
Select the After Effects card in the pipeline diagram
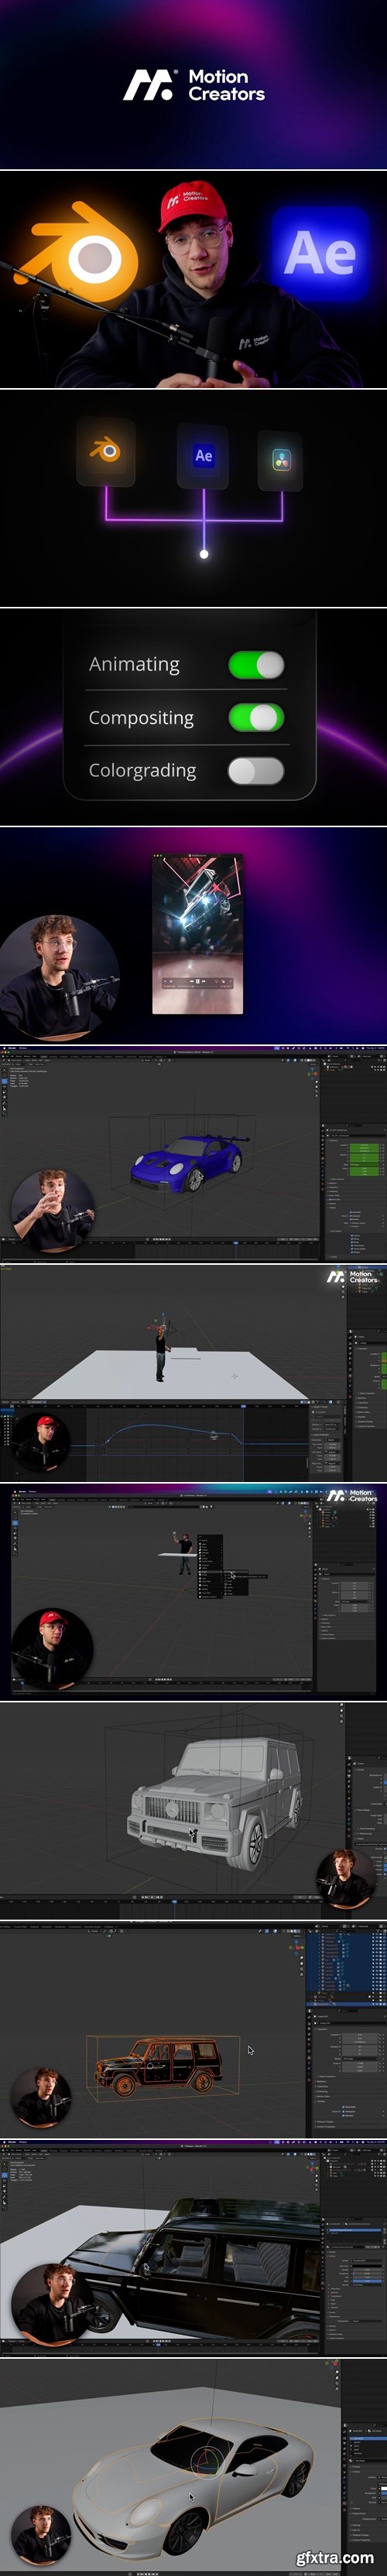(x=203, y=456)
